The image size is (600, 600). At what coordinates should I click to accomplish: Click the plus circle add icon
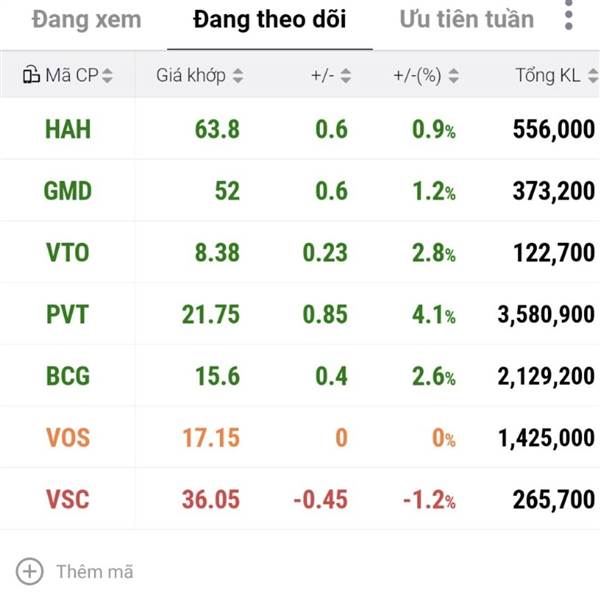(x=31, y=571)
